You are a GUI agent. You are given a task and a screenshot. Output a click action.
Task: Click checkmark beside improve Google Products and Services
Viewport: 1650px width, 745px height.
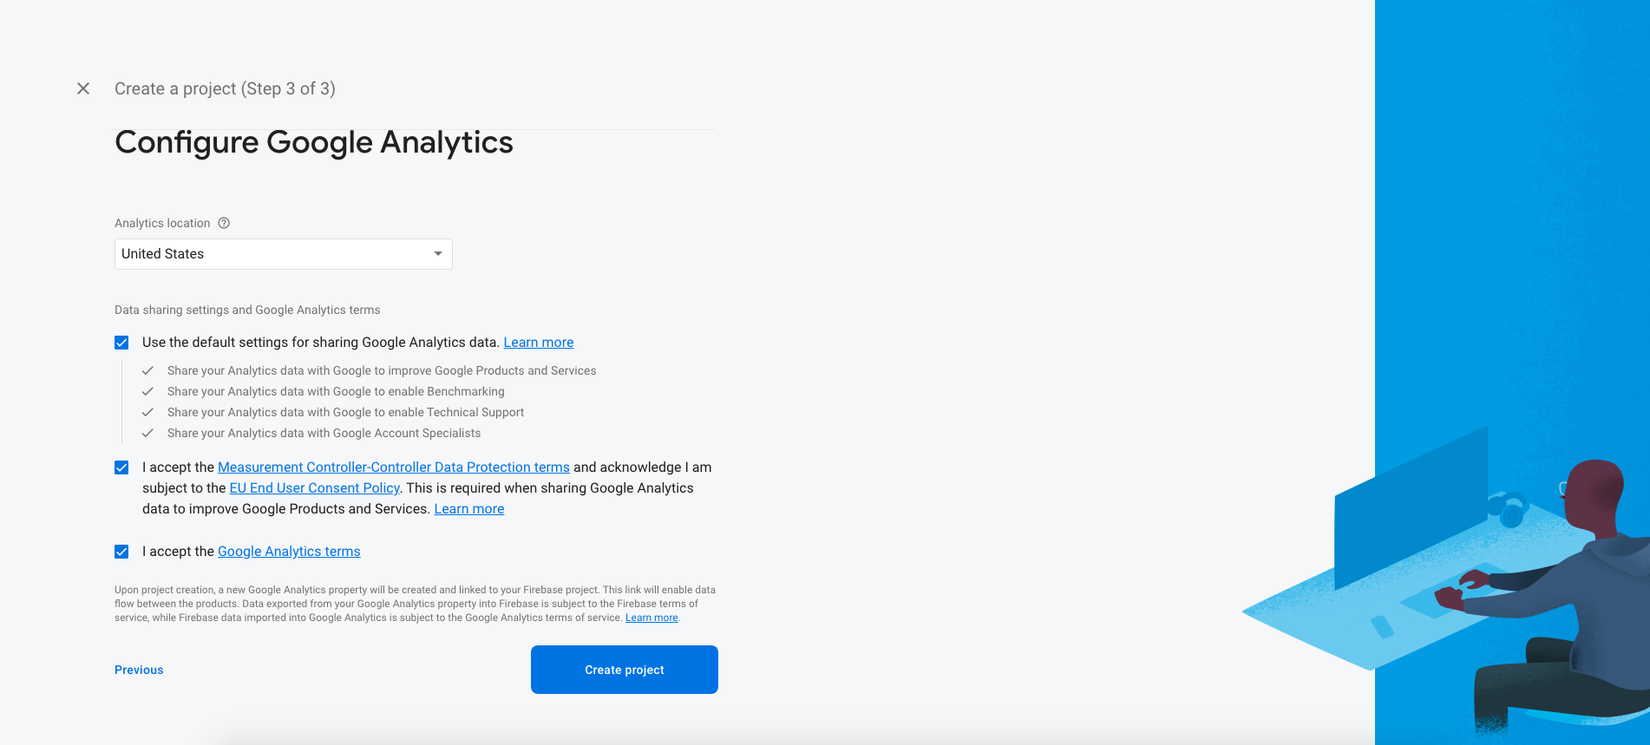[x=148, y=371]
